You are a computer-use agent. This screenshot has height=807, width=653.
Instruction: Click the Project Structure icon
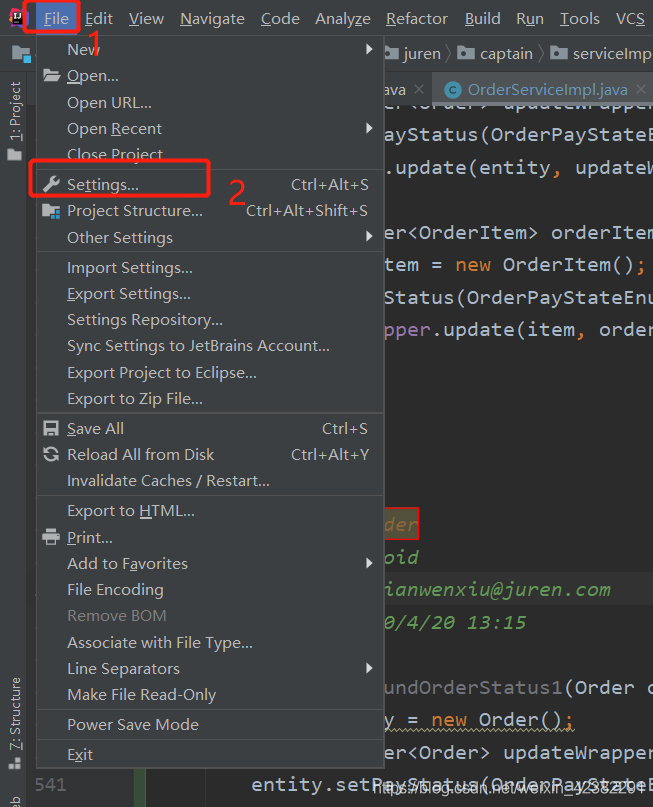click(51, 210)
